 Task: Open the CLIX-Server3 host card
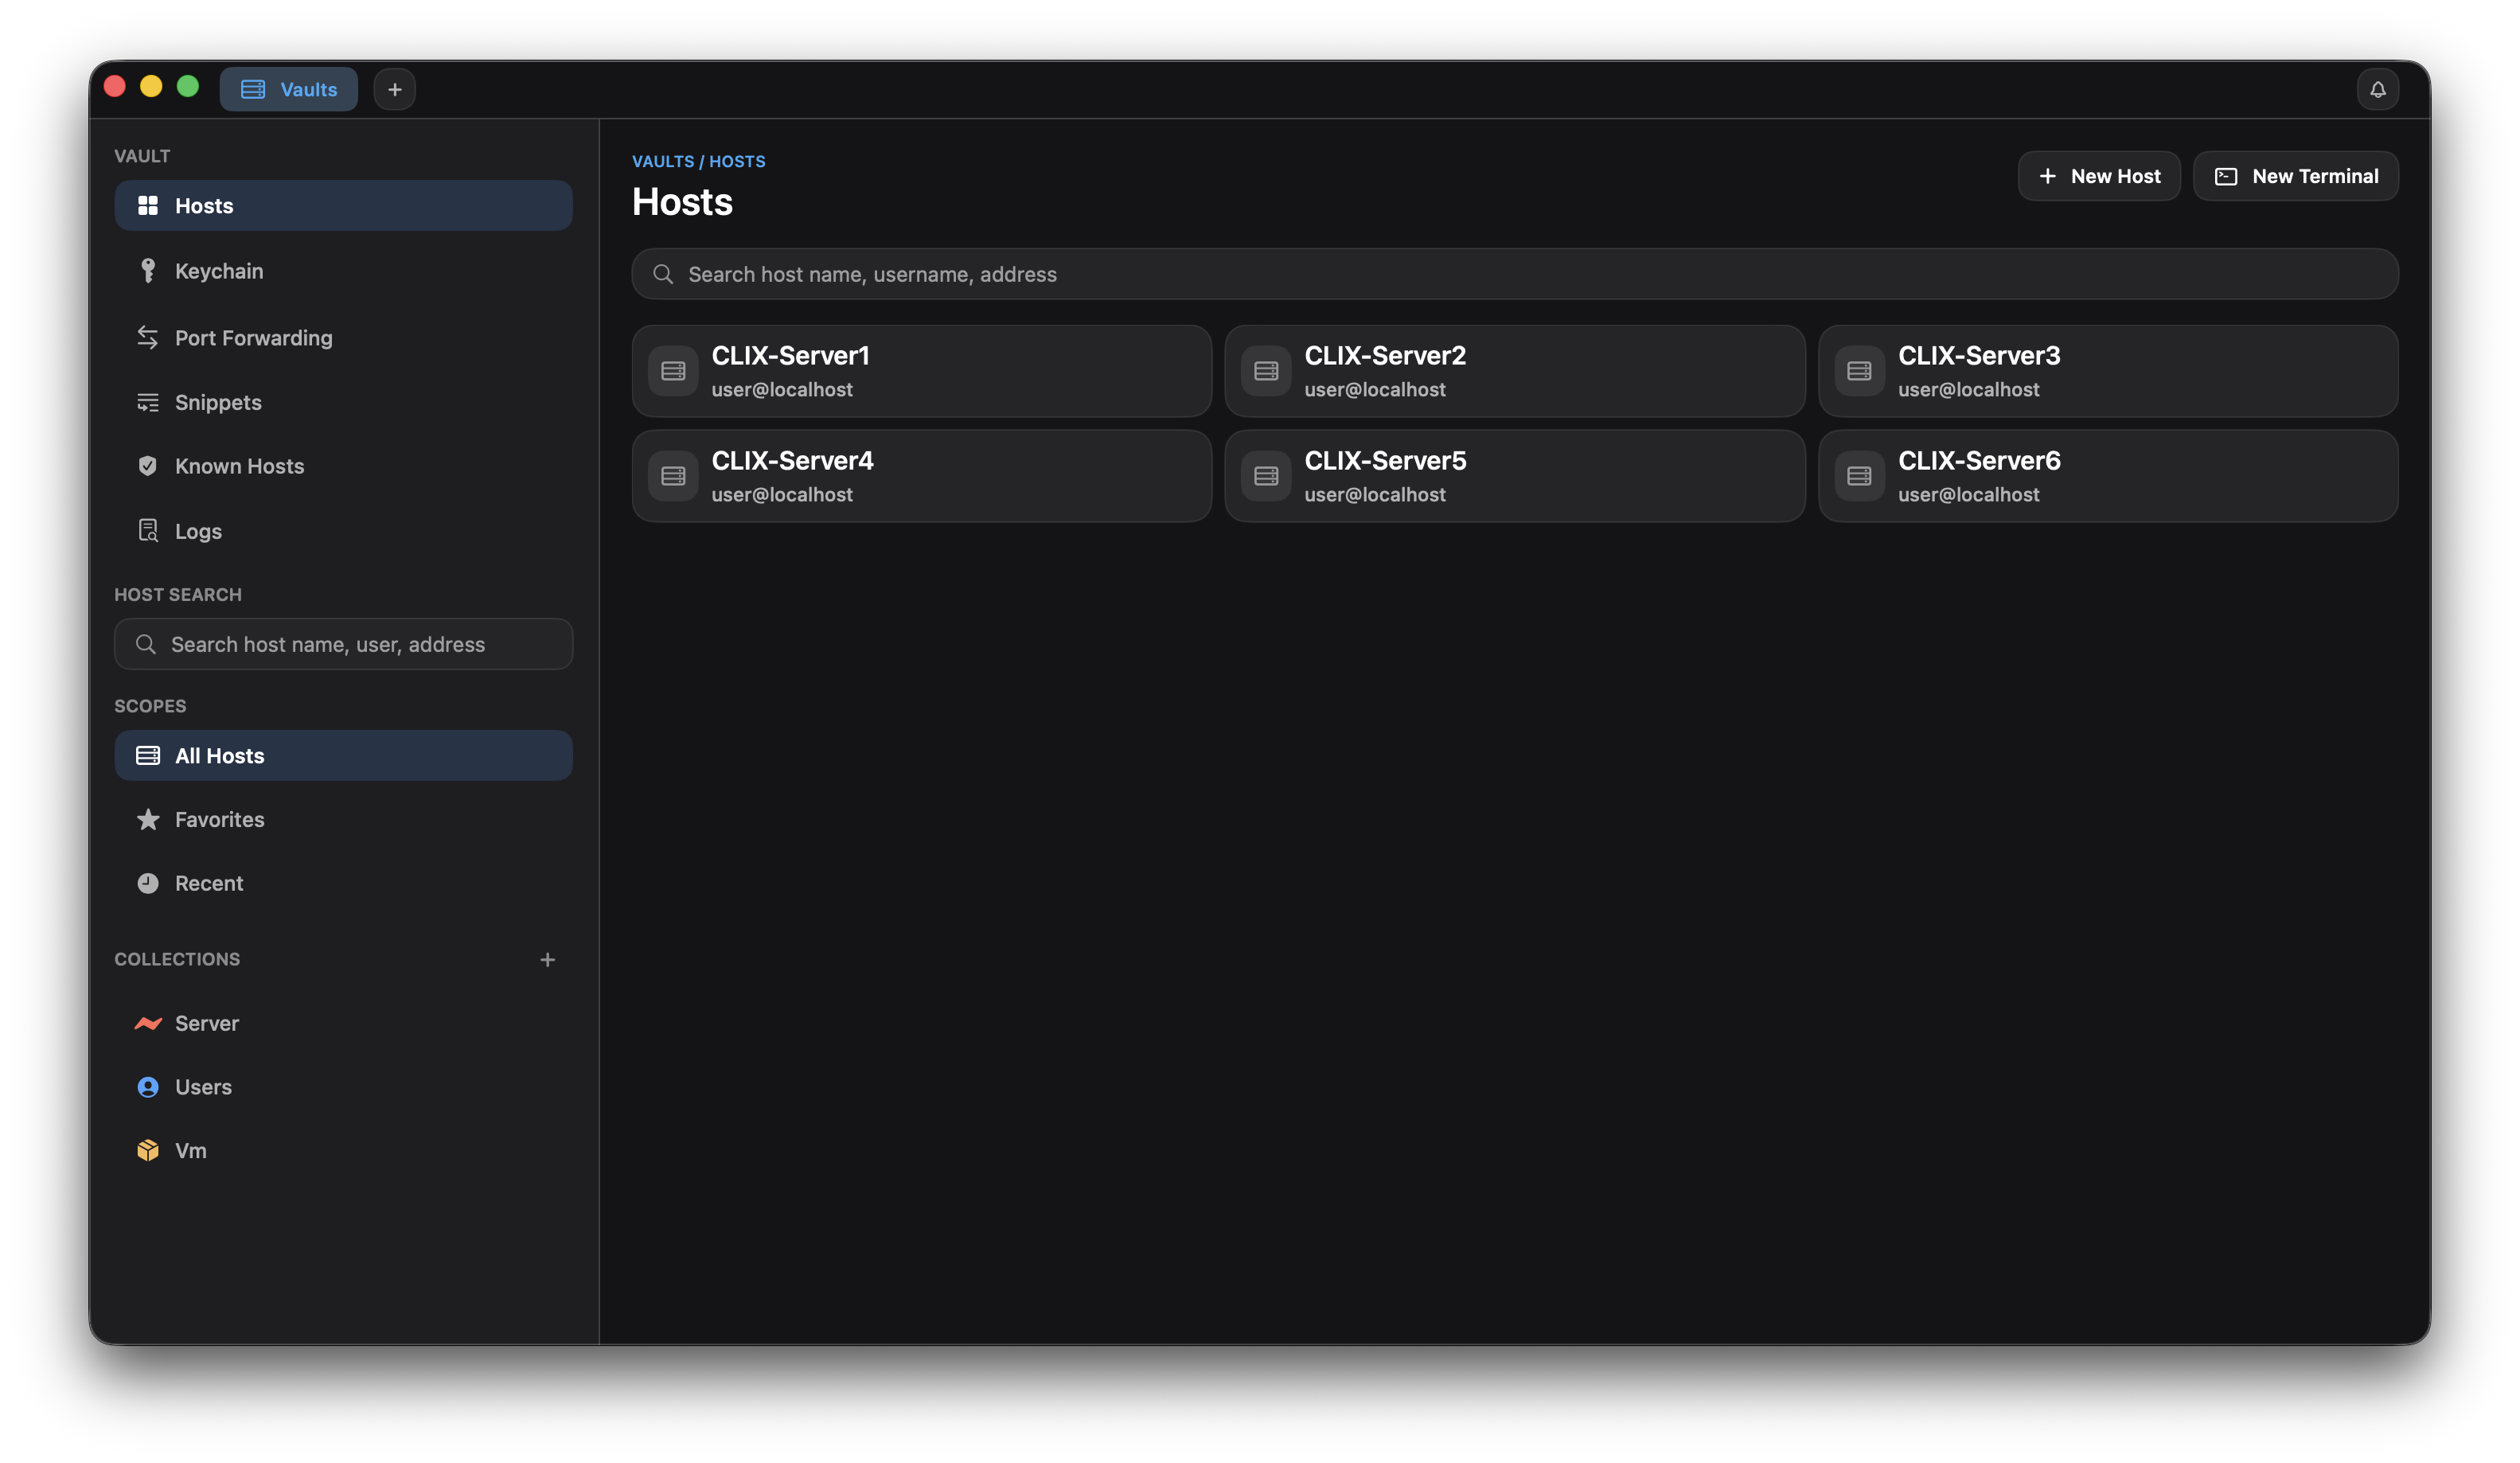tap(2108, 371)
